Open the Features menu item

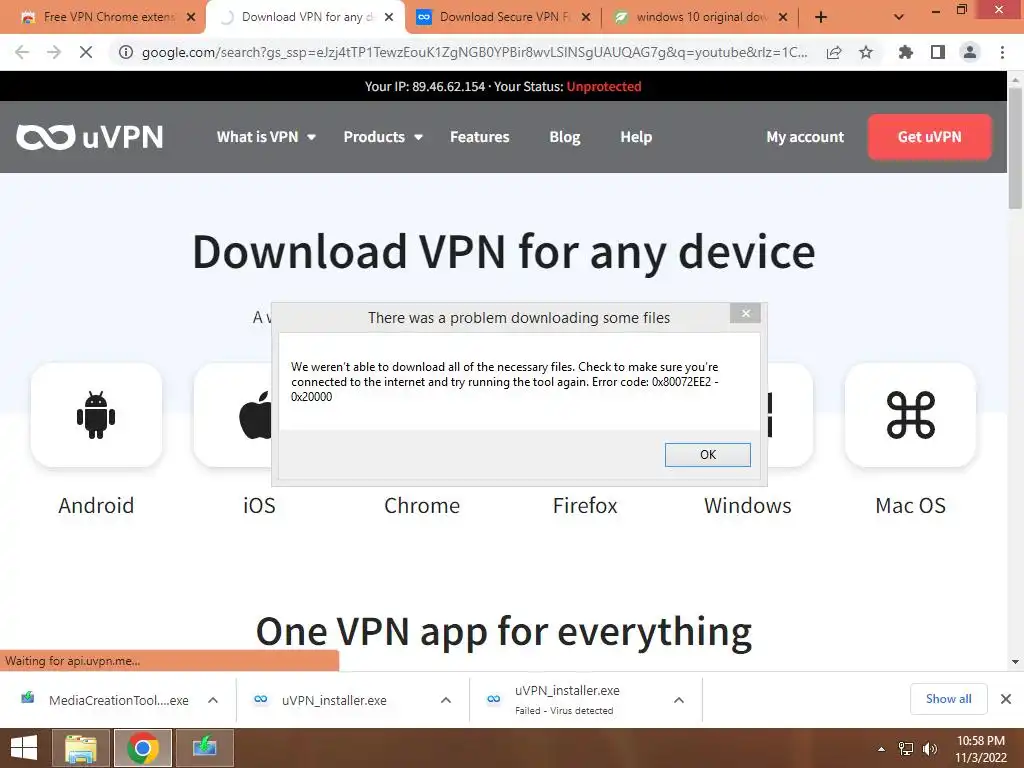pyautogui.click(x=479, y=137)
